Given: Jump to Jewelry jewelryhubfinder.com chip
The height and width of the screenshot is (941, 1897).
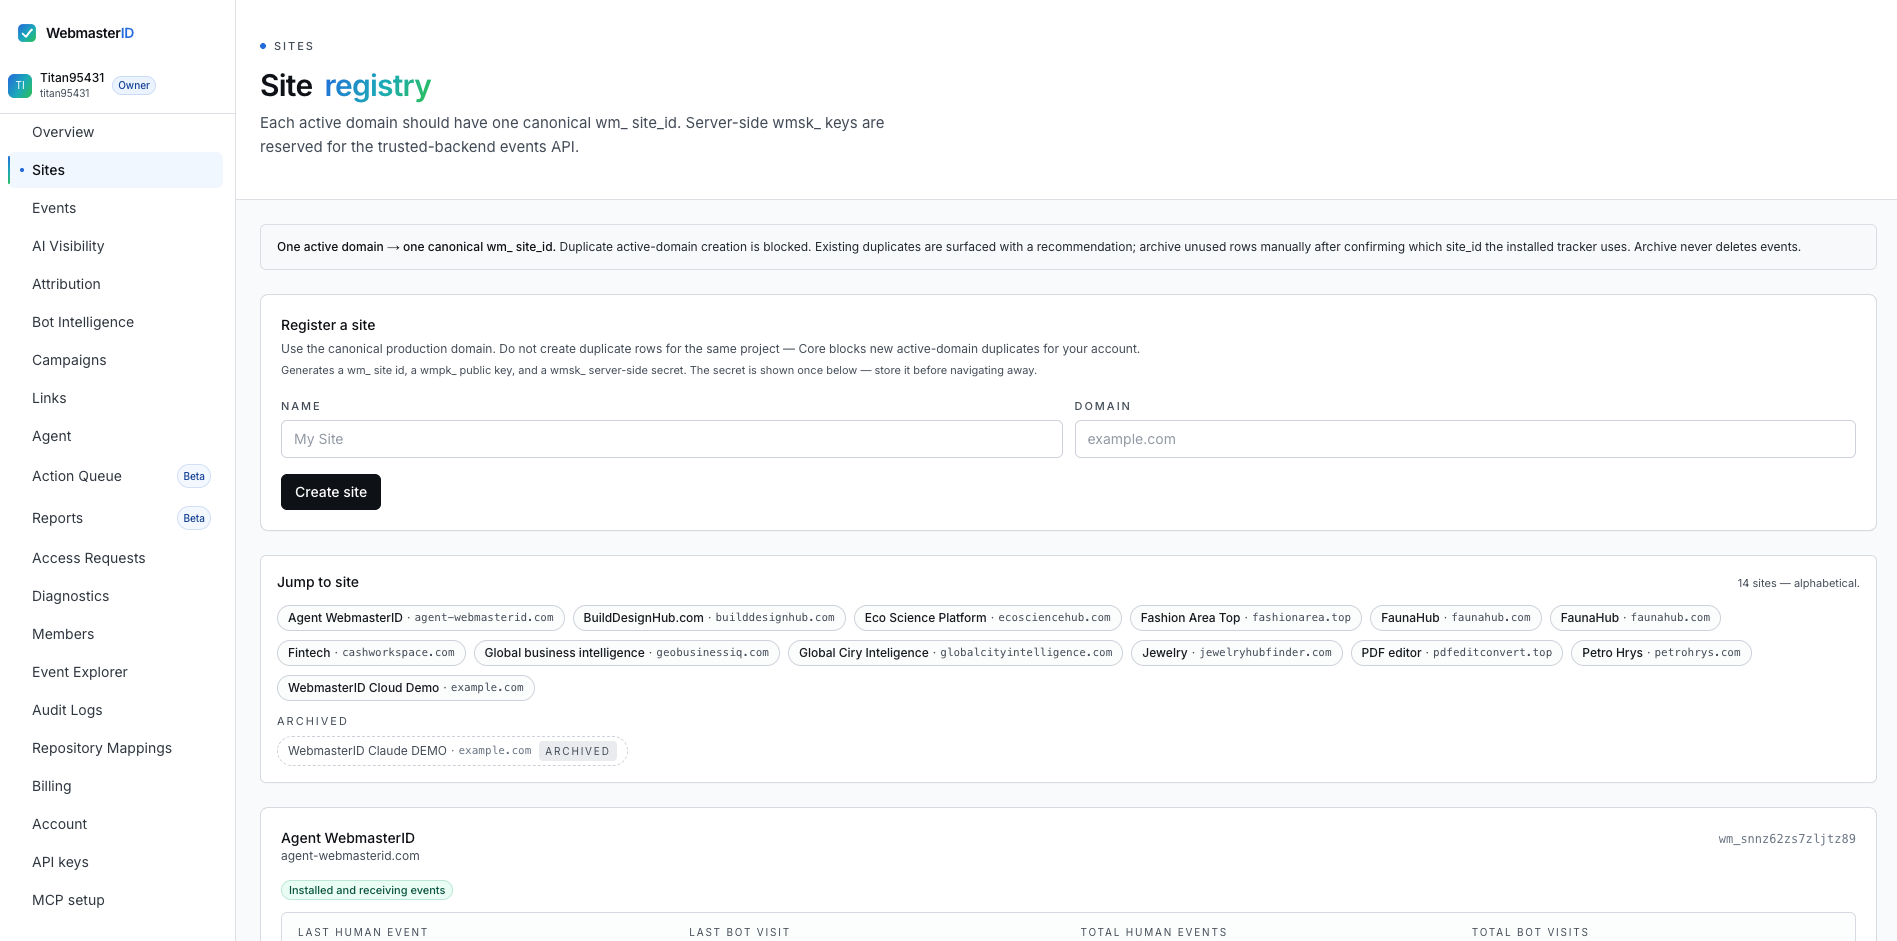Looking at the screenshot, I should 1237,653.
